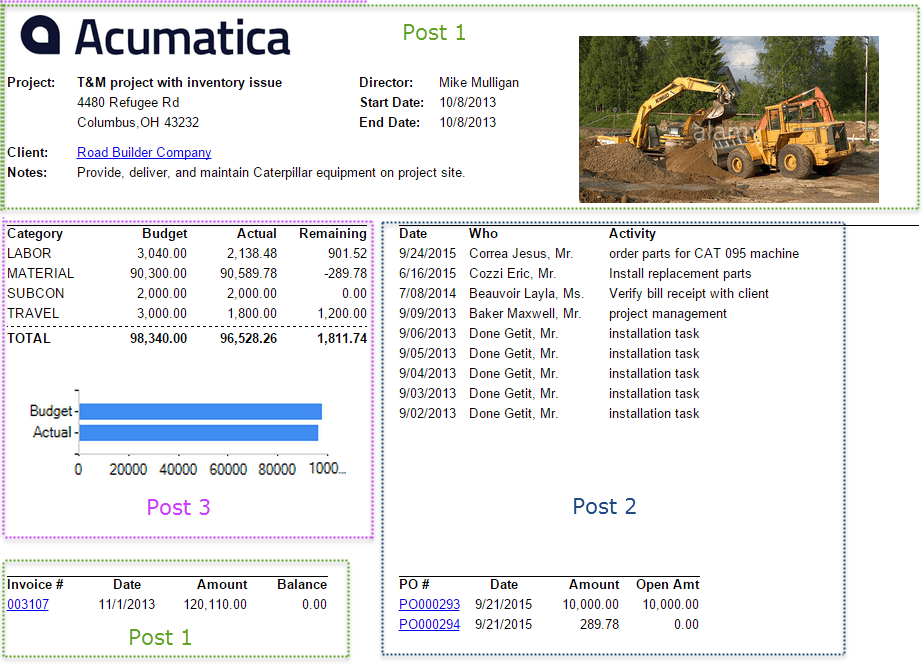Click the SUBCON category row label
This screenshot has height=670, width=923.
36,293
